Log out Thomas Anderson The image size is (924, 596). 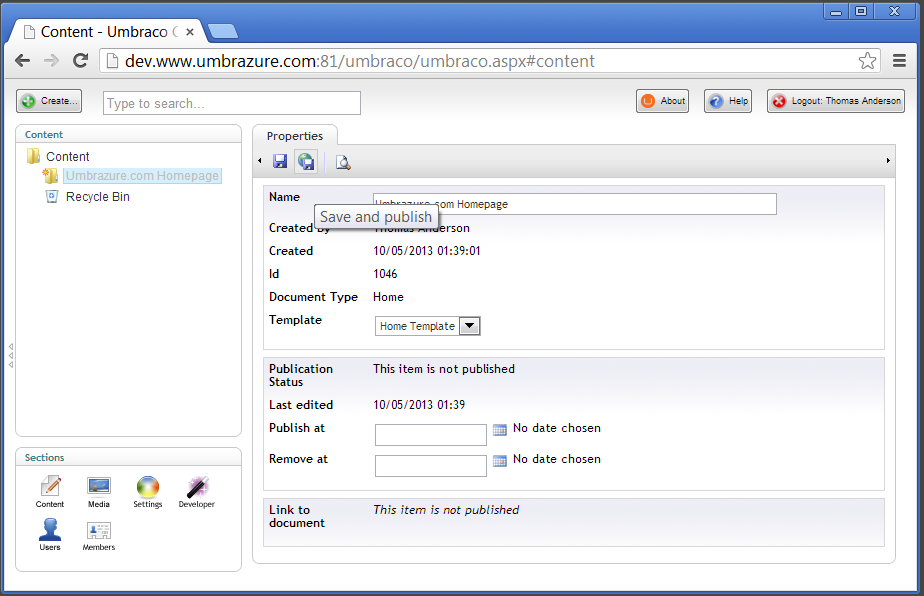pos(836,101)
